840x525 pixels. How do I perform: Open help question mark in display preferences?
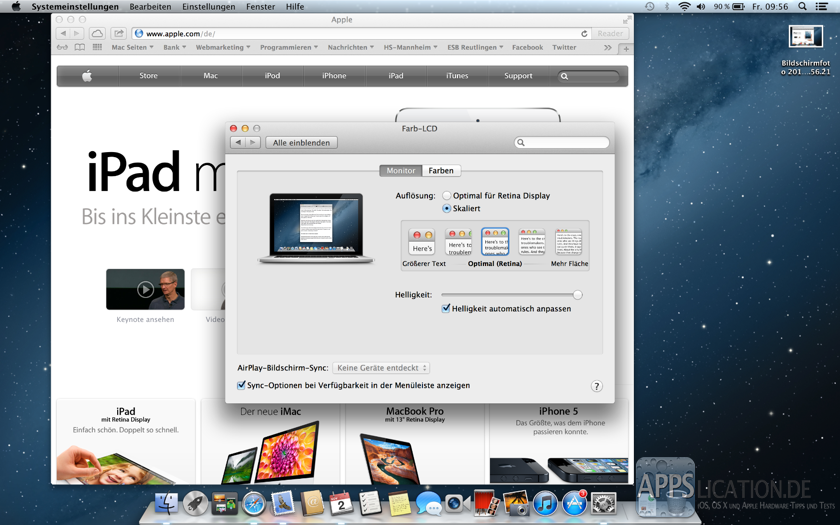pos(596,386)
